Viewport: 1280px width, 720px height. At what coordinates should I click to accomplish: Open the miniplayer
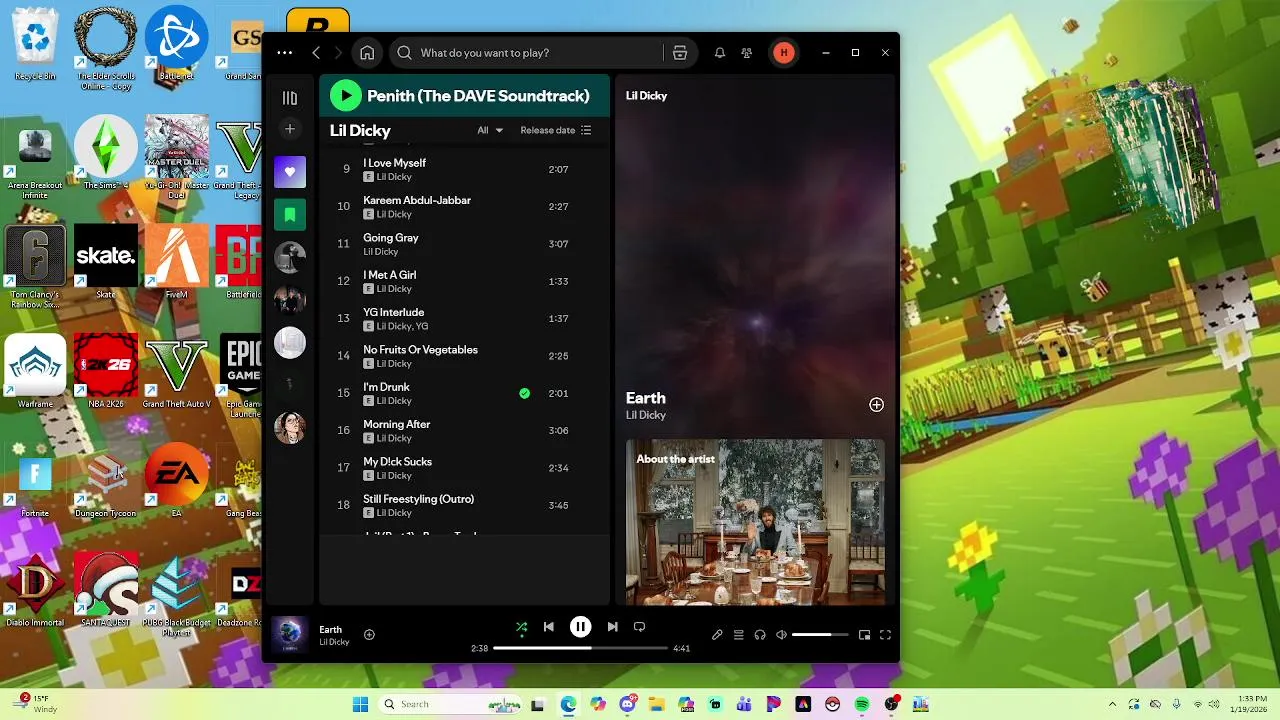[x=864, y=635]
